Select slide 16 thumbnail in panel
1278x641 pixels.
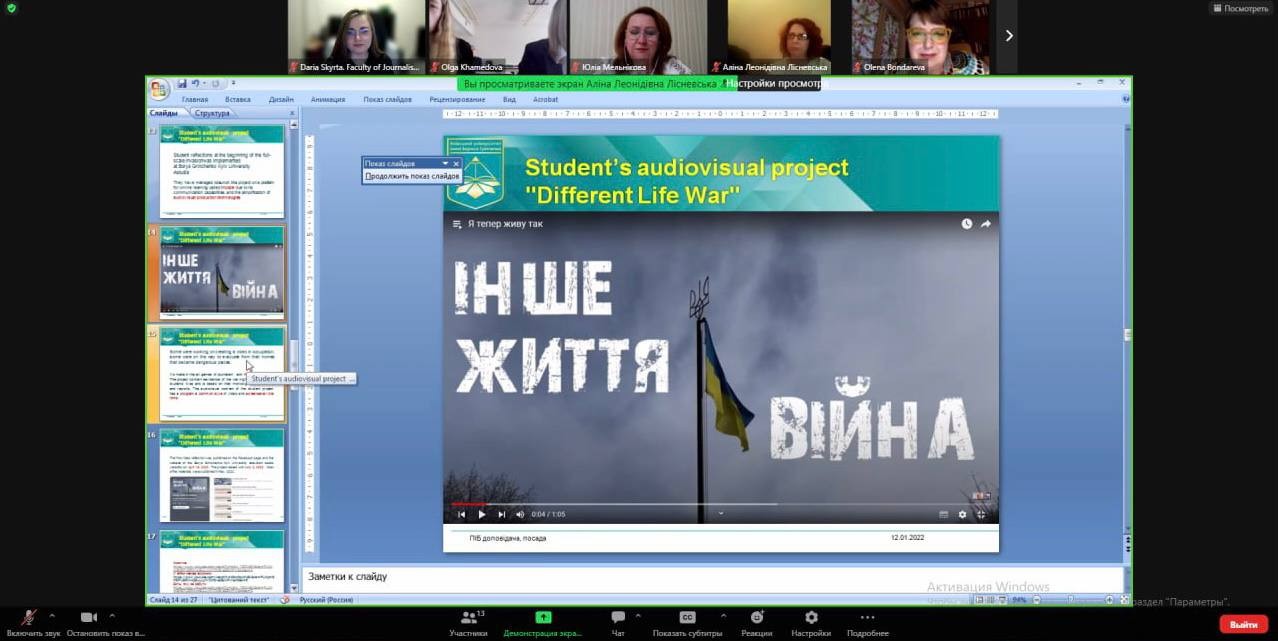(x=221, y=475)
